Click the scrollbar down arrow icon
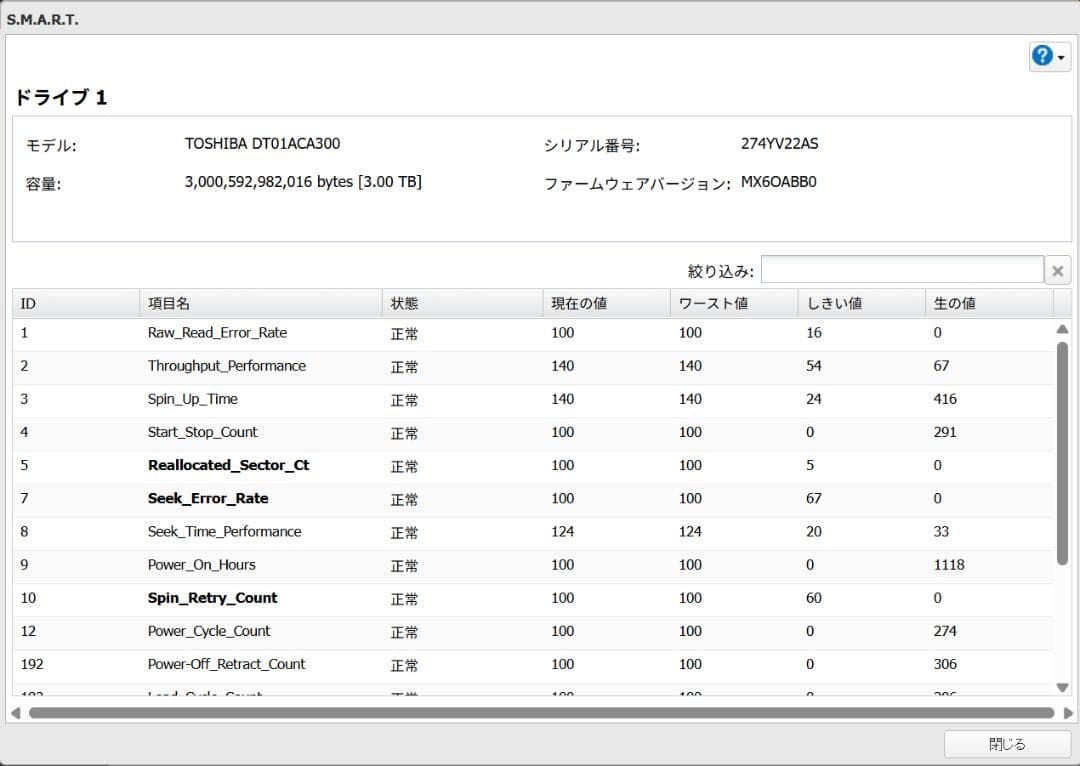Image resolution: width=1080 pixels, height=766 pixels. pyautogui.click(x=1063, y=688)
